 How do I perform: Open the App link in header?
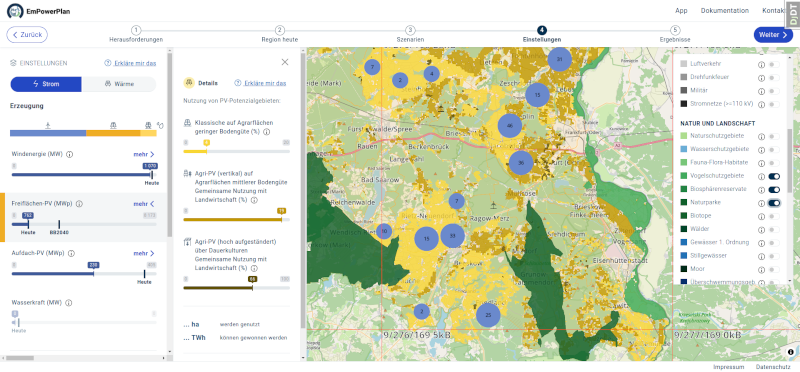point(681,11)
